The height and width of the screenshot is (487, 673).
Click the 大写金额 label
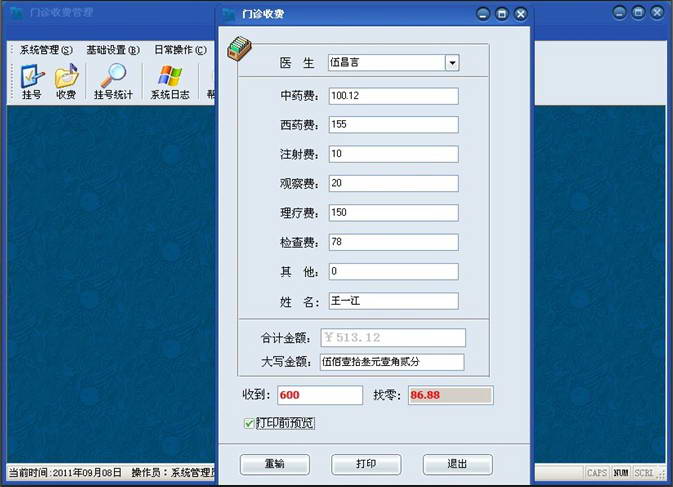point(286,362)
